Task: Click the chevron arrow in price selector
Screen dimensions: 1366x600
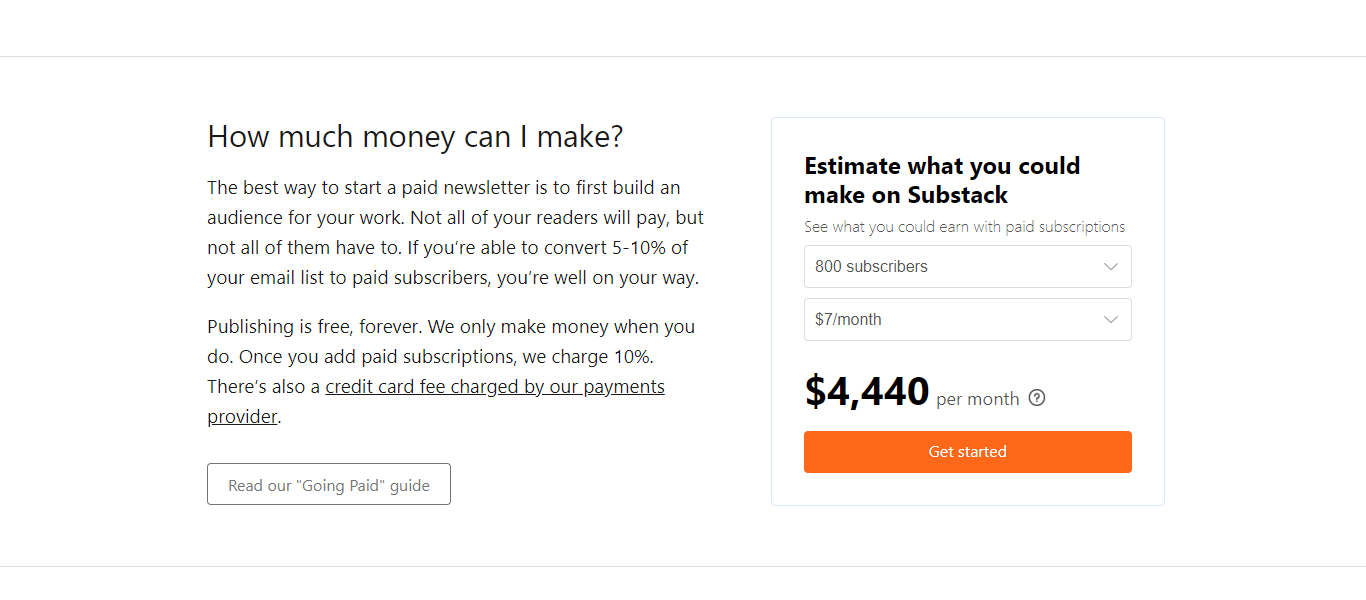Action: [x=1111, y=320]
